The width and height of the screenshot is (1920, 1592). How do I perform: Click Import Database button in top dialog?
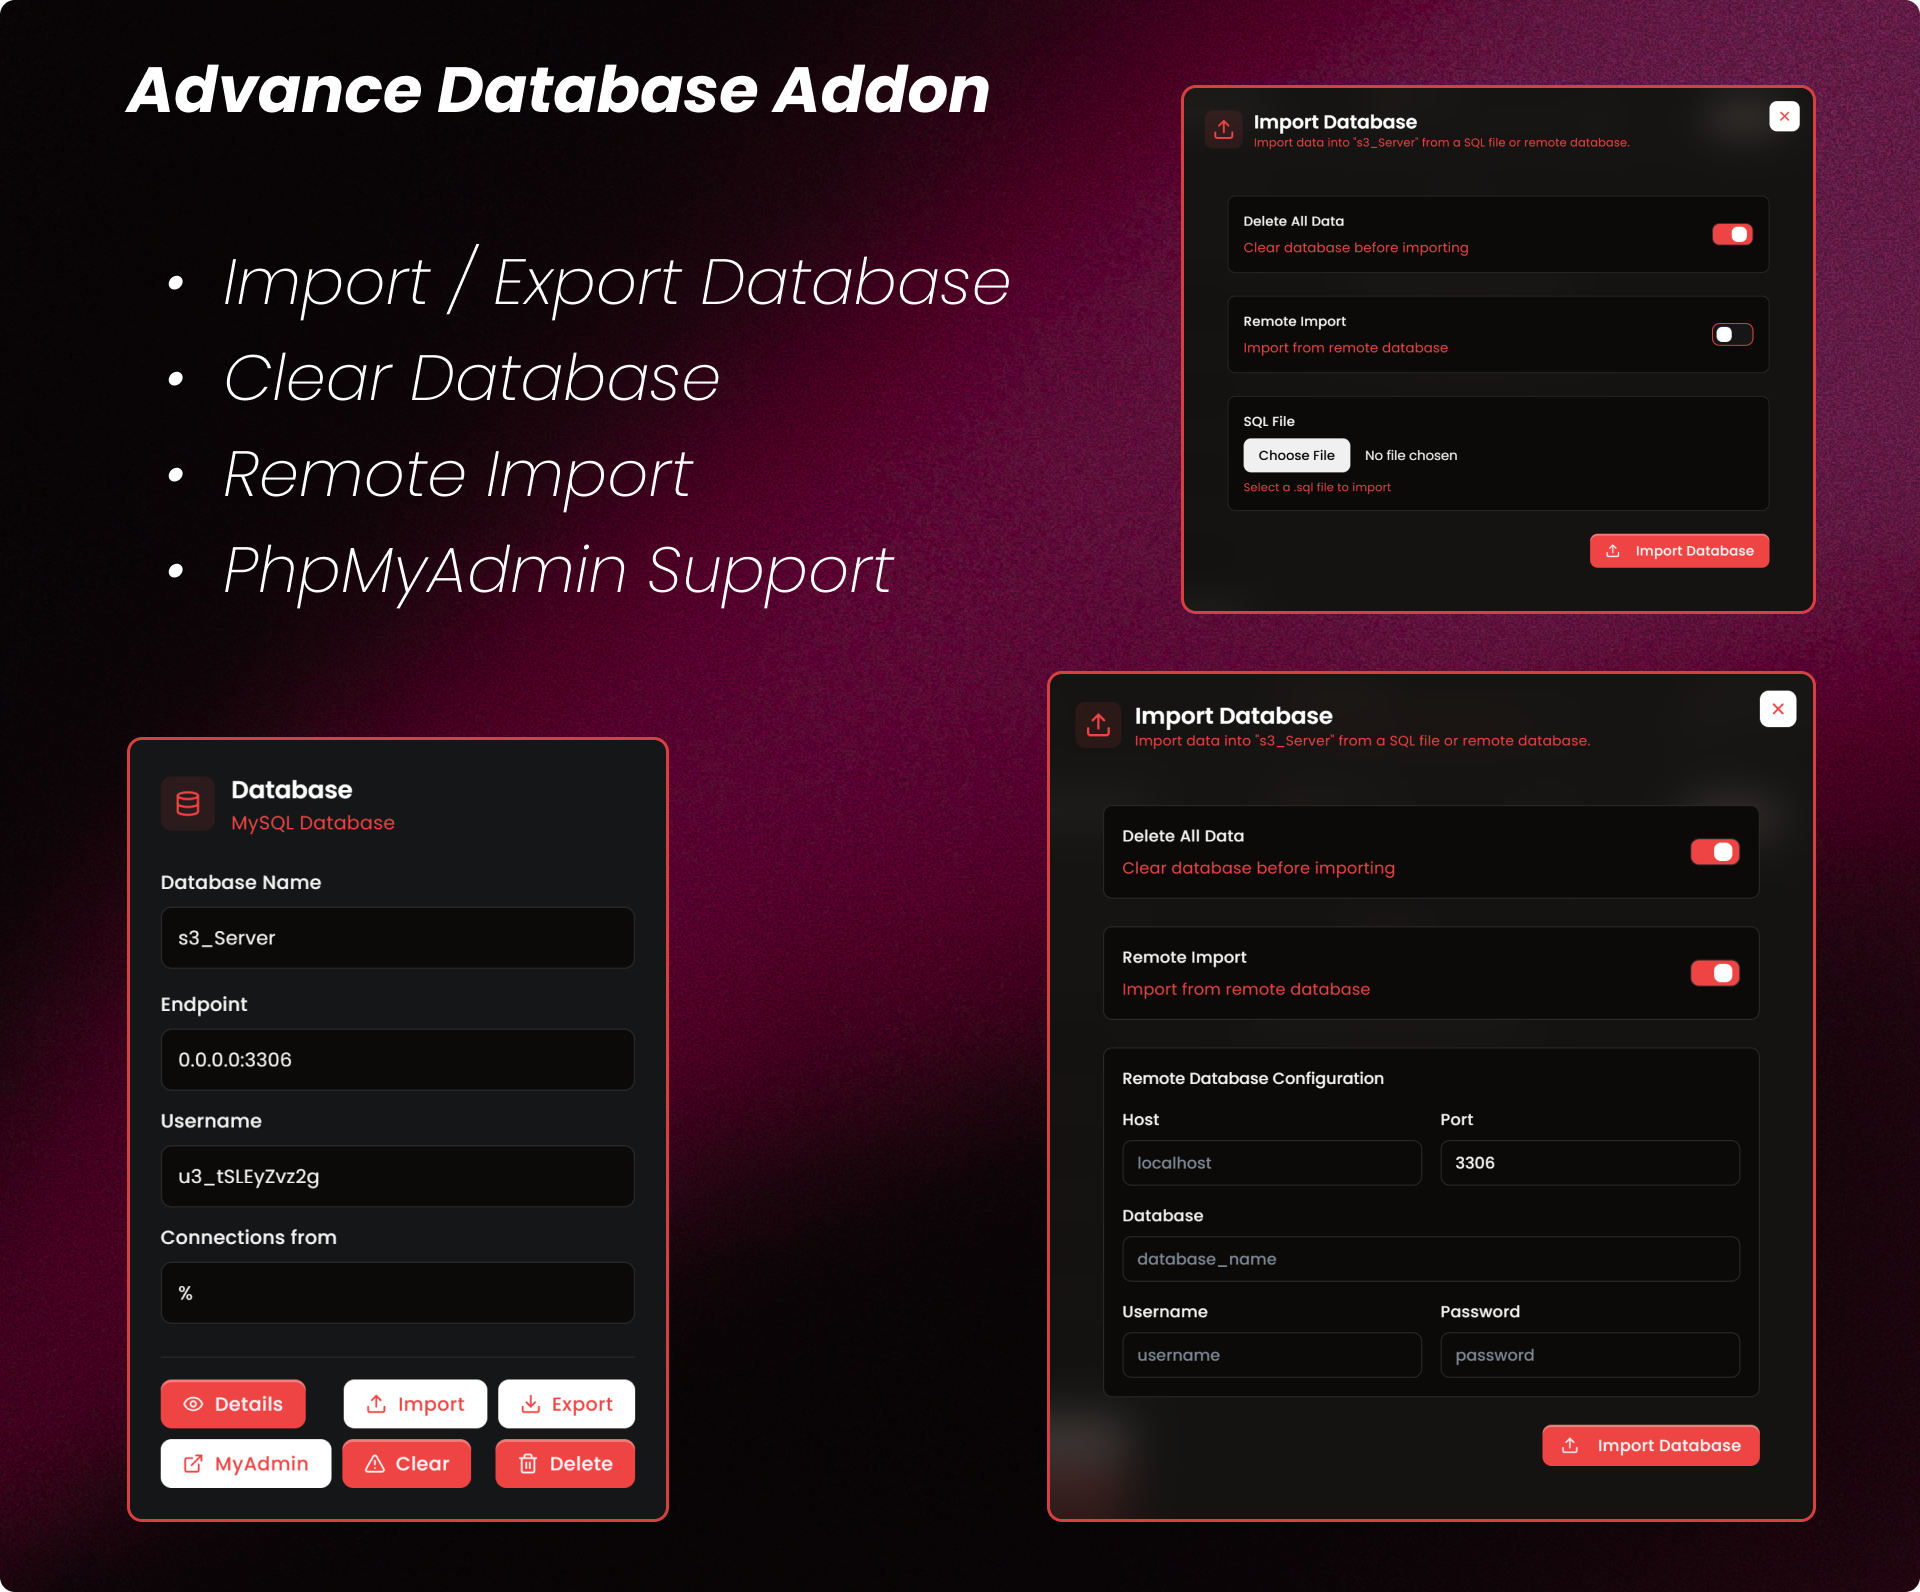point(1679,551)
